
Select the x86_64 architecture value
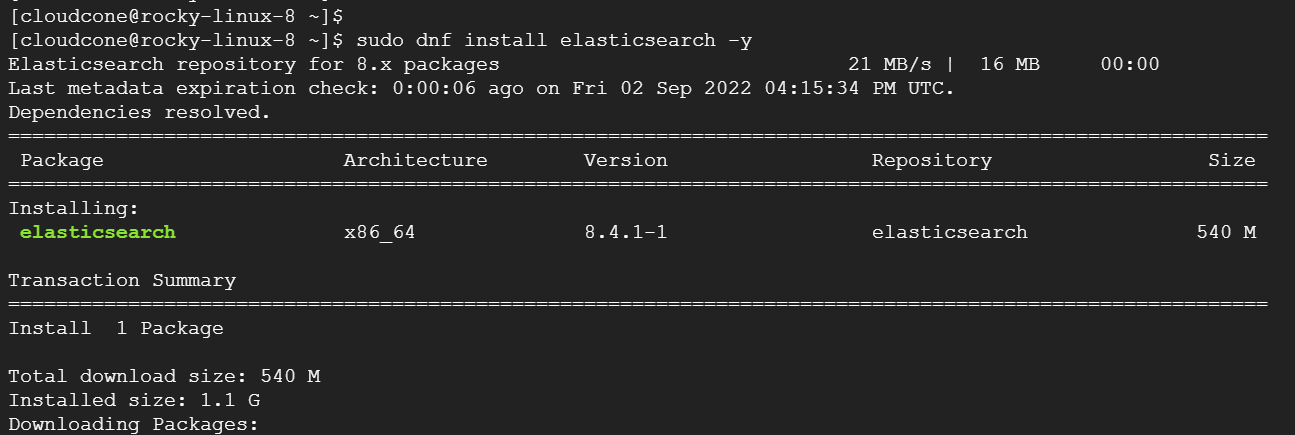pyautogui.click(x=379, y=232)
